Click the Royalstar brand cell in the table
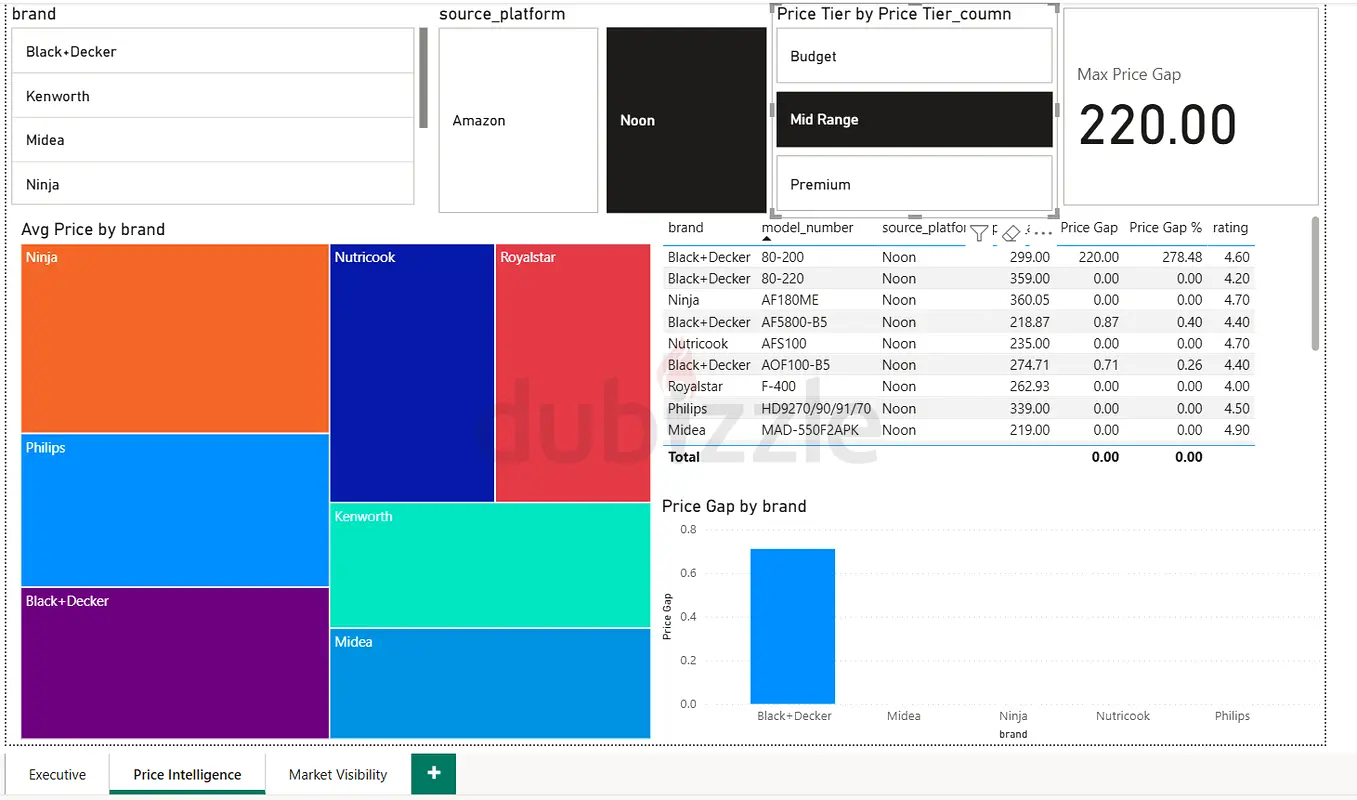1357x800 pixels. (695, 386)
